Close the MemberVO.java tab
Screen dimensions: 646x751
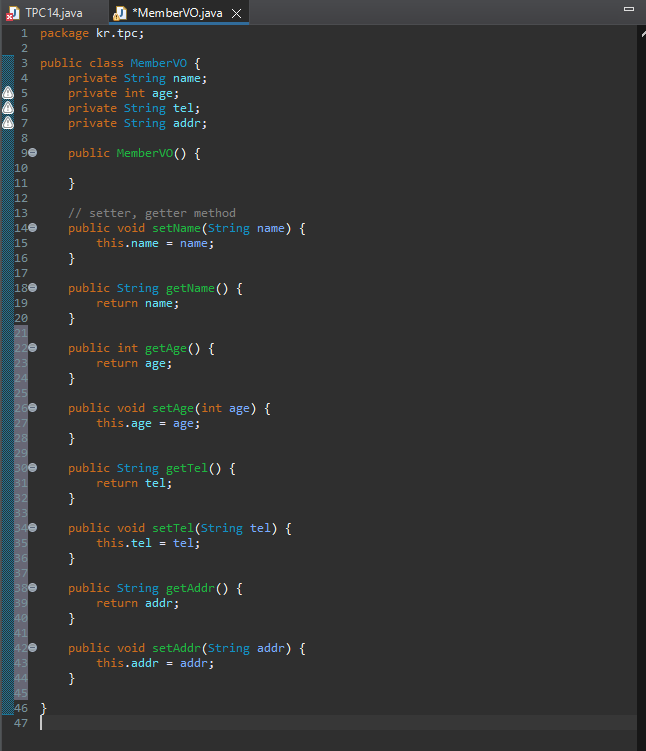[x=237, y=13]
